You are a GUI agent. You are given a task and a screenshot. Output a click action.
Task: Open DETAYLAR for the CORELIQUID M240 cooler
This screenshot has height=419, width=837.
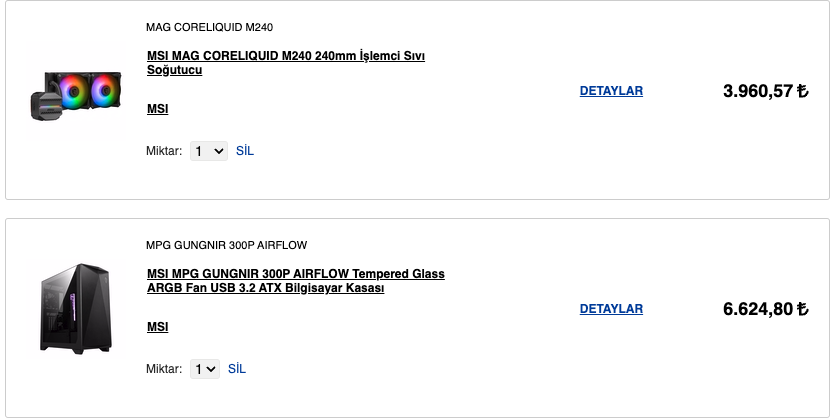point(611,91)
